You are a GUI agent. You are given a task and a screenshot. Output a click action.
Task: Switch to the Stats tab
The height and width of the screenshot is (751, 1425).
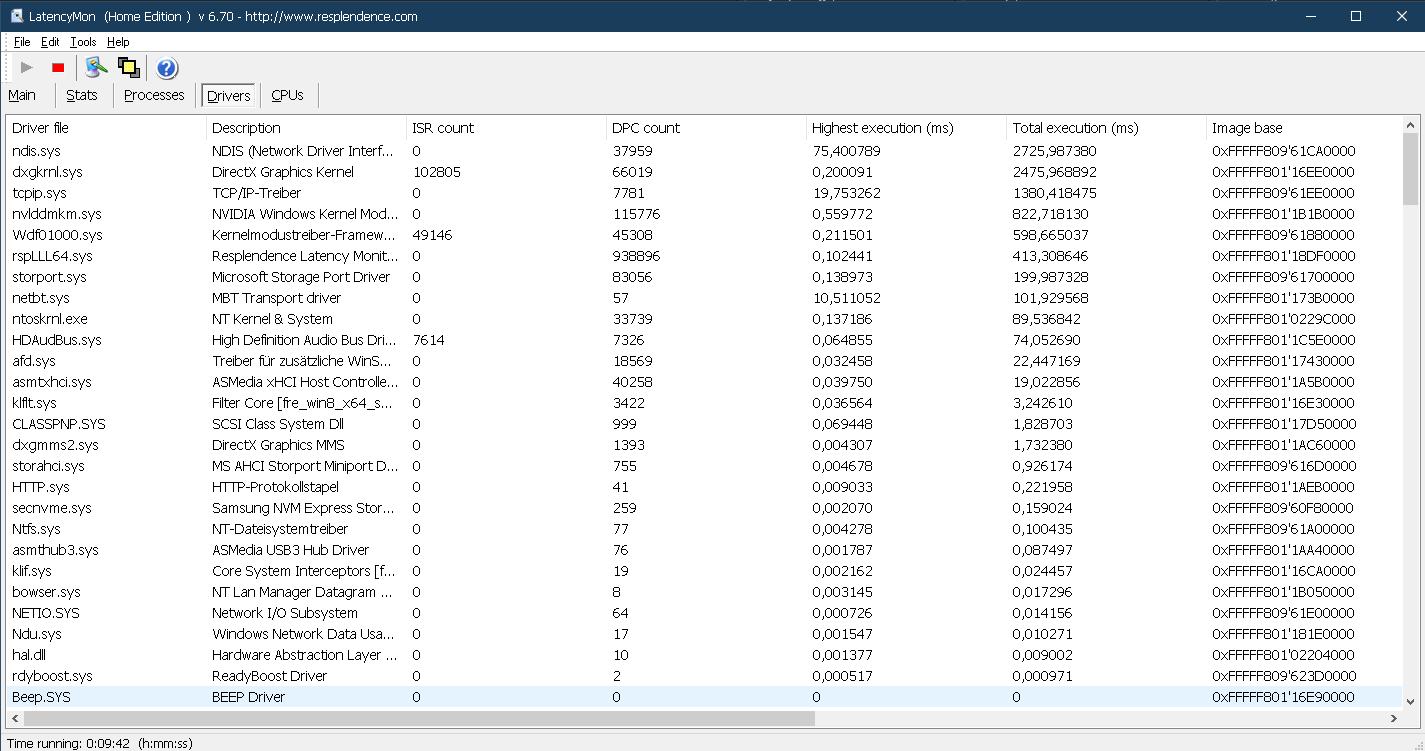point(82,95)
